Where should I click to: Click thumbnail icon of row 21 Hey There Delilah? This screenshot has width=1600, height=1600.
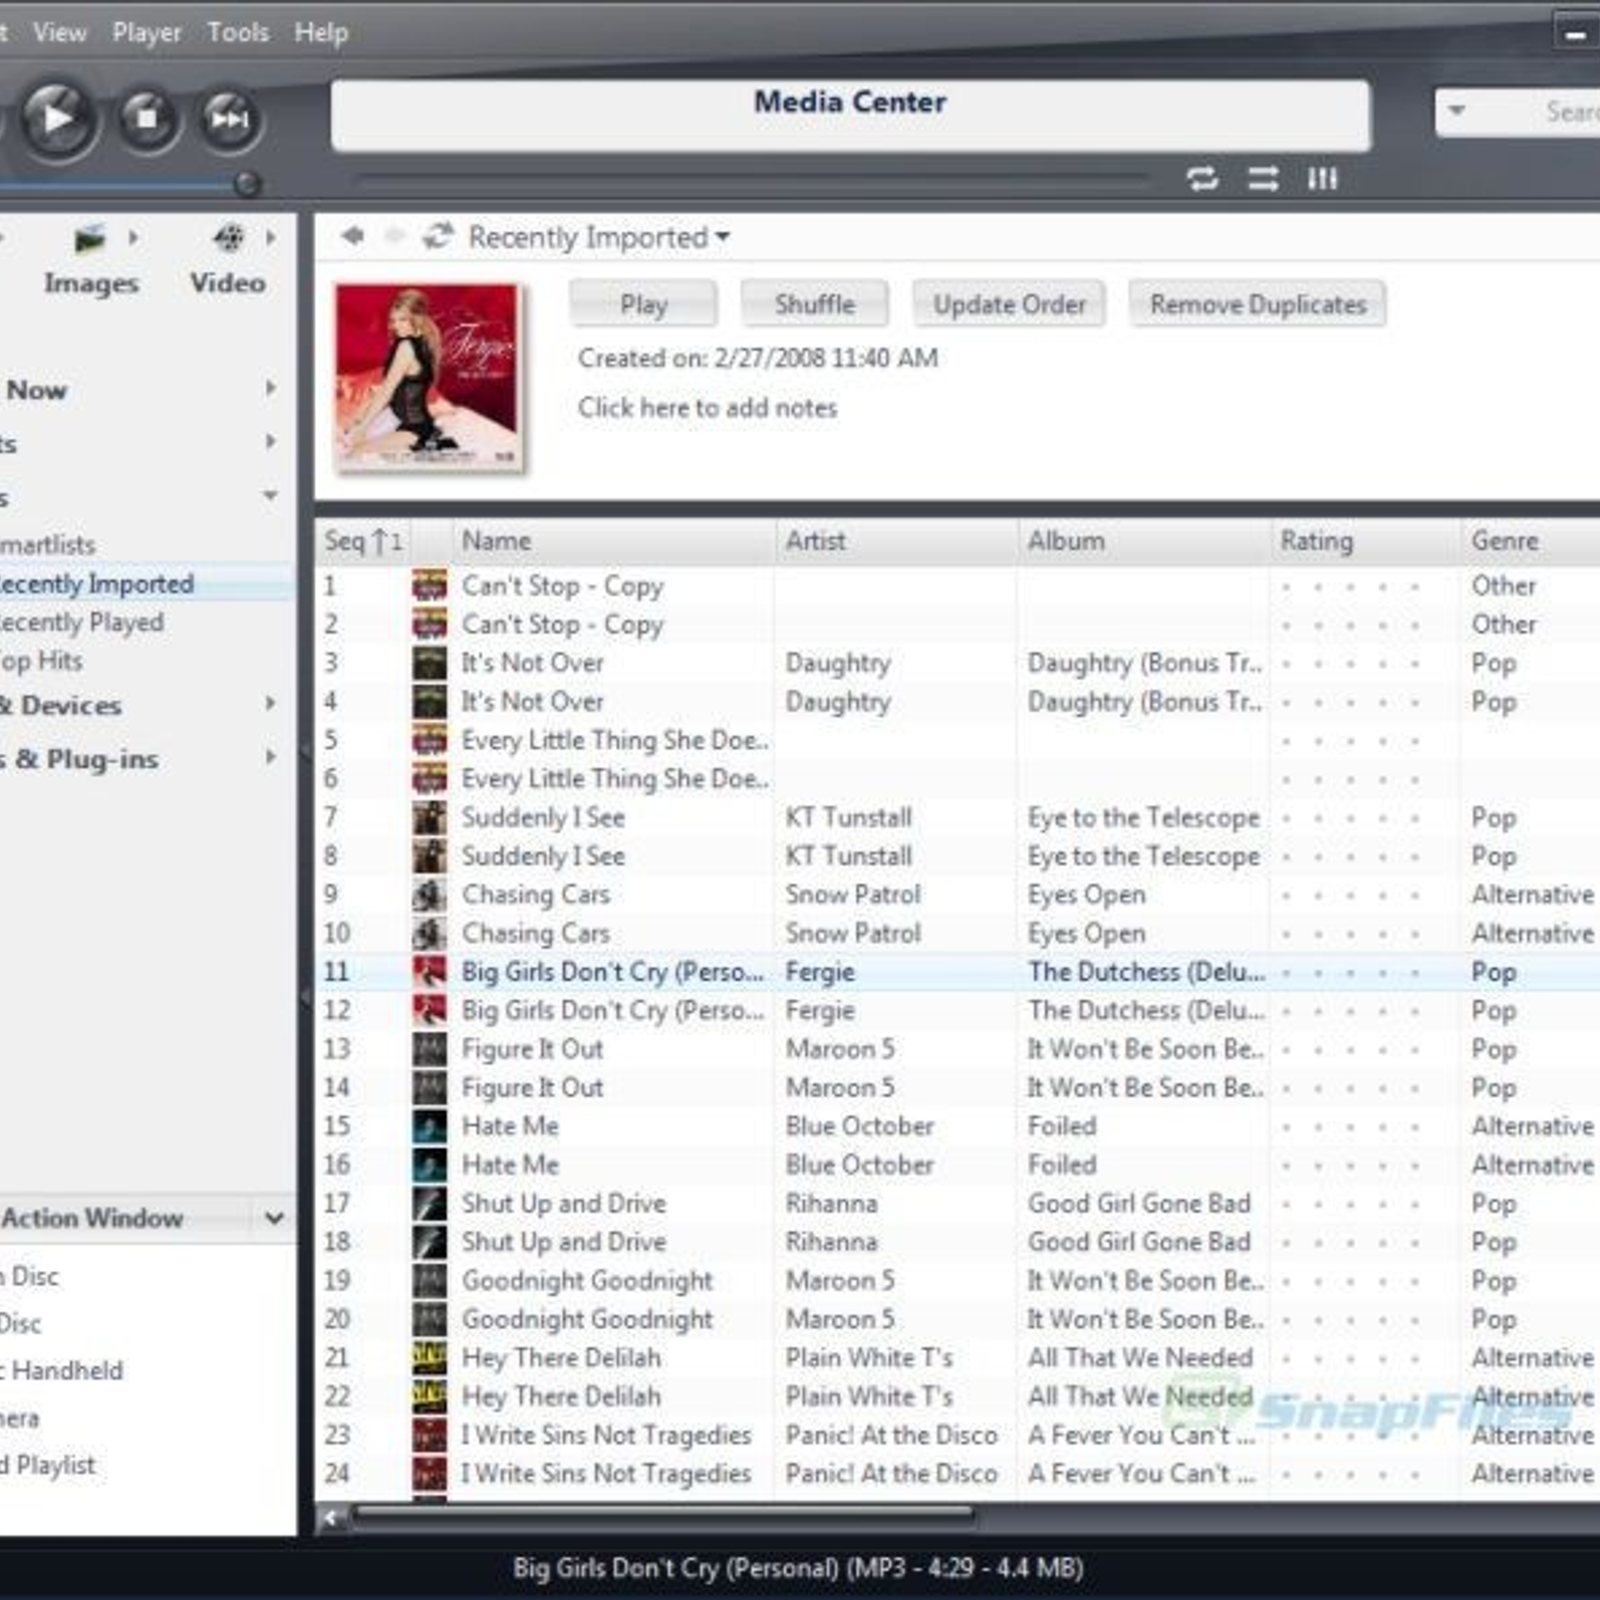tap(430, 1357)
